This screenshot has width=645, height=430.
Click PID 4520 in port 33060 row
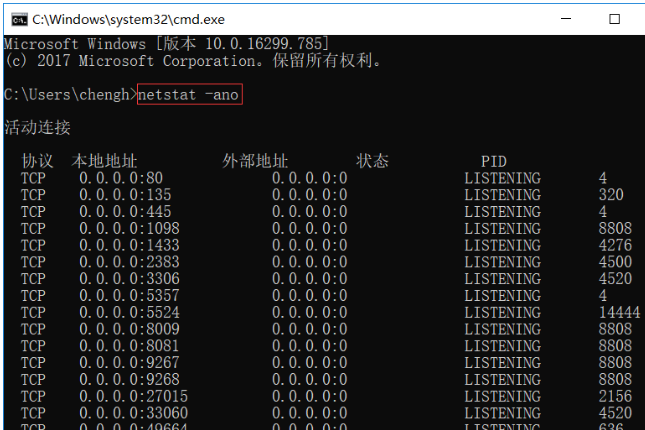coord(615,413)
